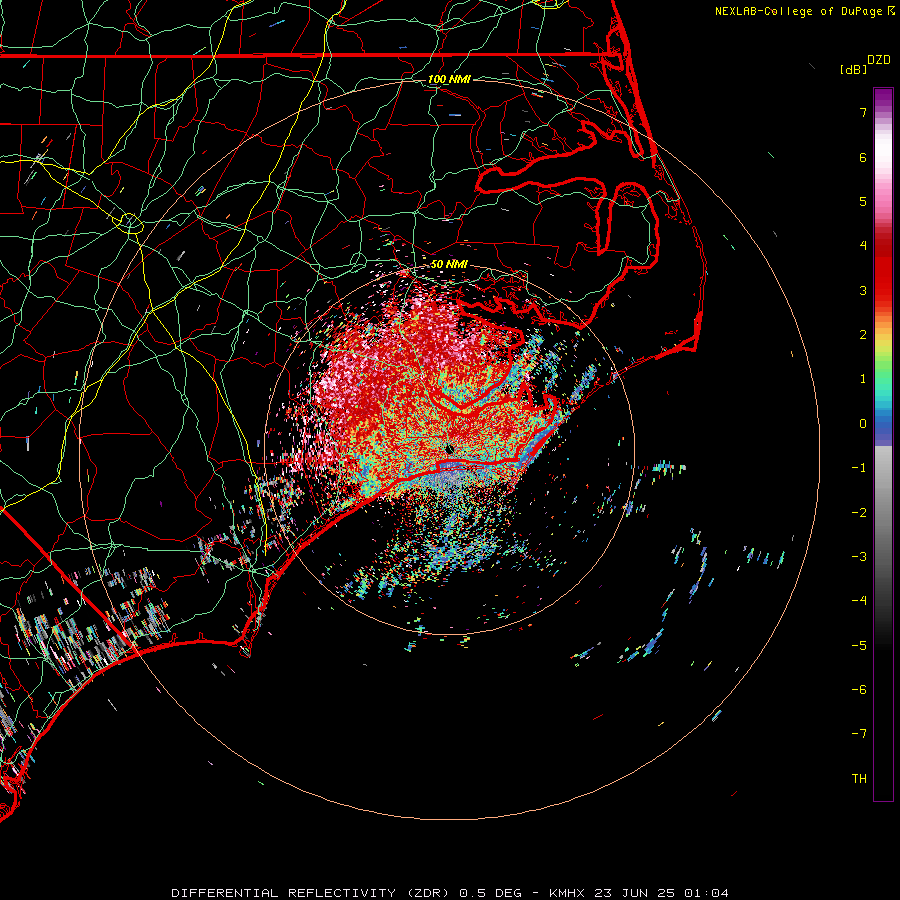Select the -3 value on the scale
Viewport: 900px width, 900px height.
pos(859,557)
